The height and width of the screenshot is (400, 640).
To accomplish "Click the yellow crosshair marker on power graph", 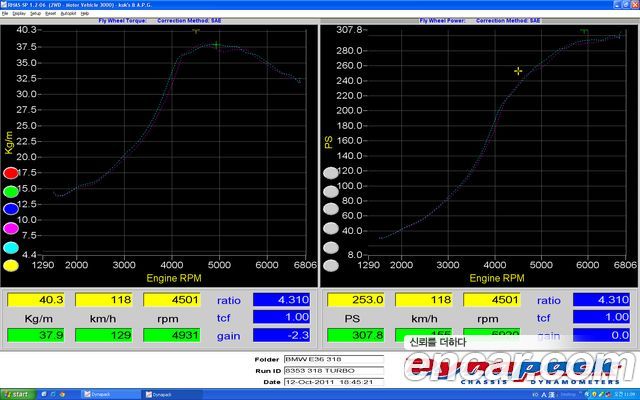I will [x=518, y=71].
